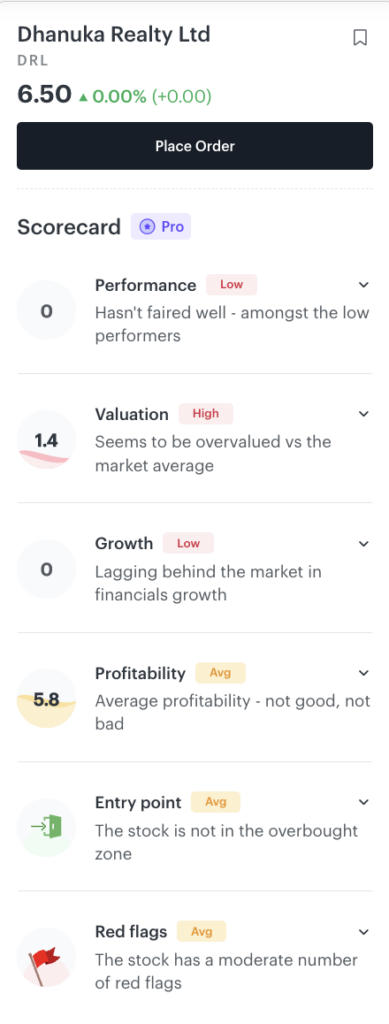Open the Pro badge next to Scorecard
Image resolution: width=389 pixels, height=1024 pixels.
pos(161,227)
